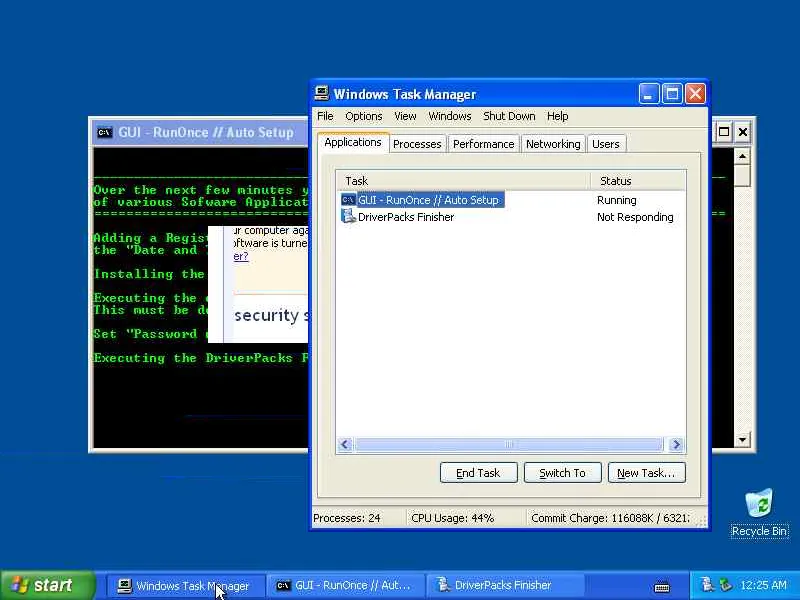800x600 pixels.
Task: Open the Recycle Bin desktop icon
Action: (759, 513)
